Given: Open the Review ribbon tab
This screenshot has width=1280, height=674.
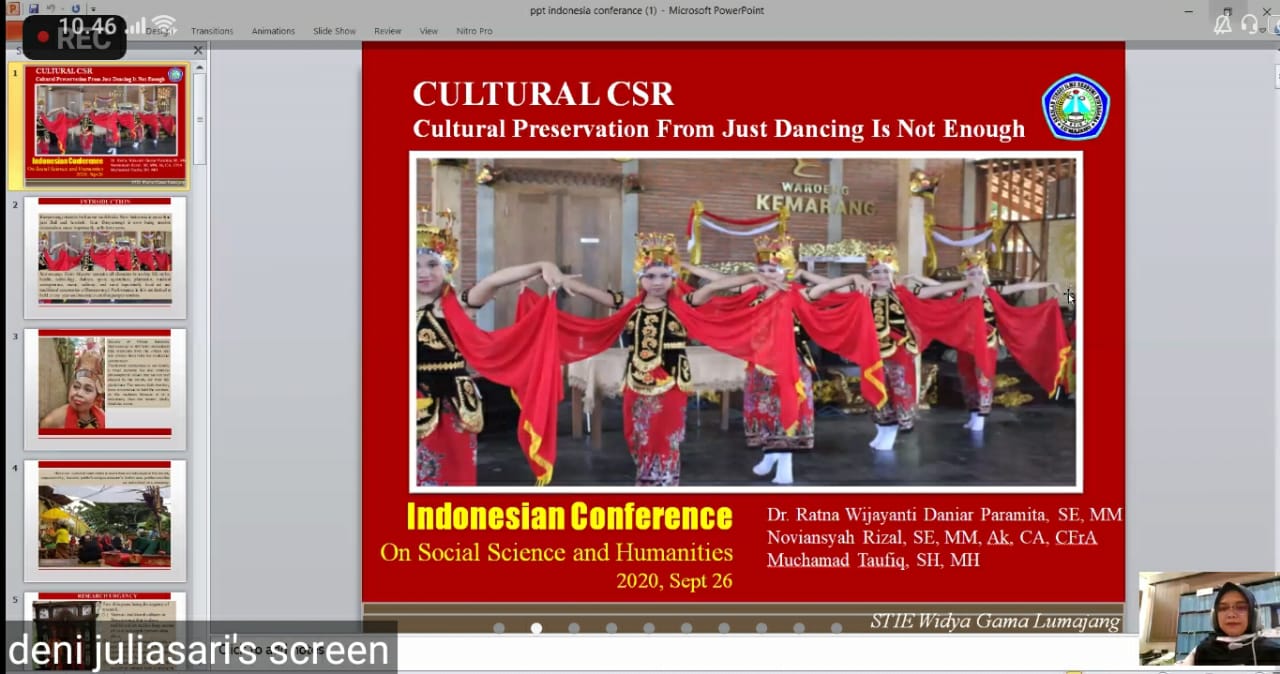Looking at the screenshot, I should (x=388, y=31).
